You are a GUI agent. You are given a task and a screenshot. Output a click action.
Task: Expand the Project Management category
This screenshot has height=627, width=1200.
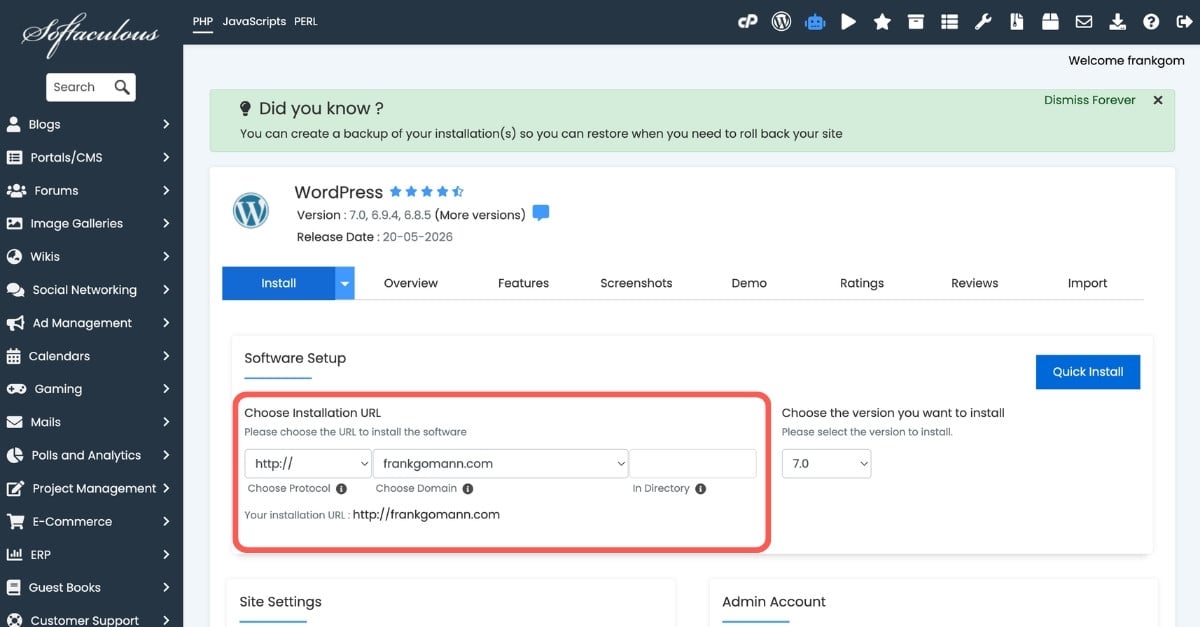coord(91,487)
